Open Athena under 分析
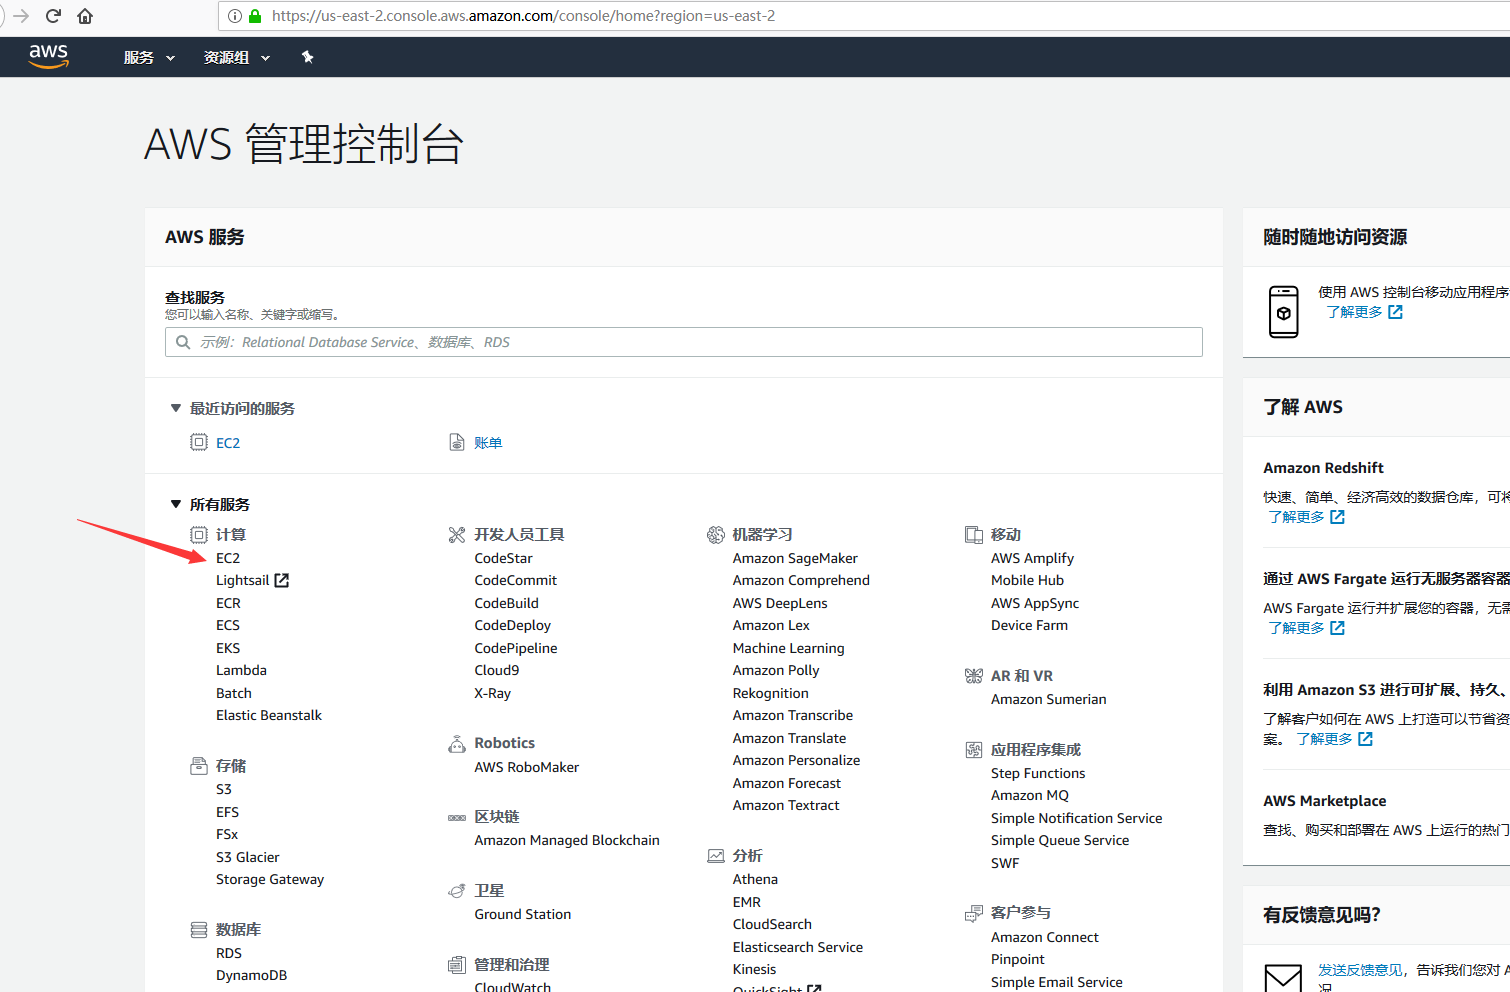This screenshot has height=992, width=1510. (755, 879)
